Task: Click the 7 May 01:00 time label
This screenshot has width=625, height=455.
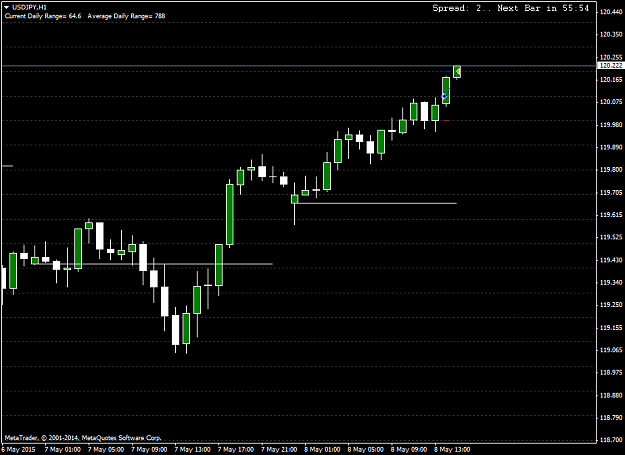Action: [63, 449]
